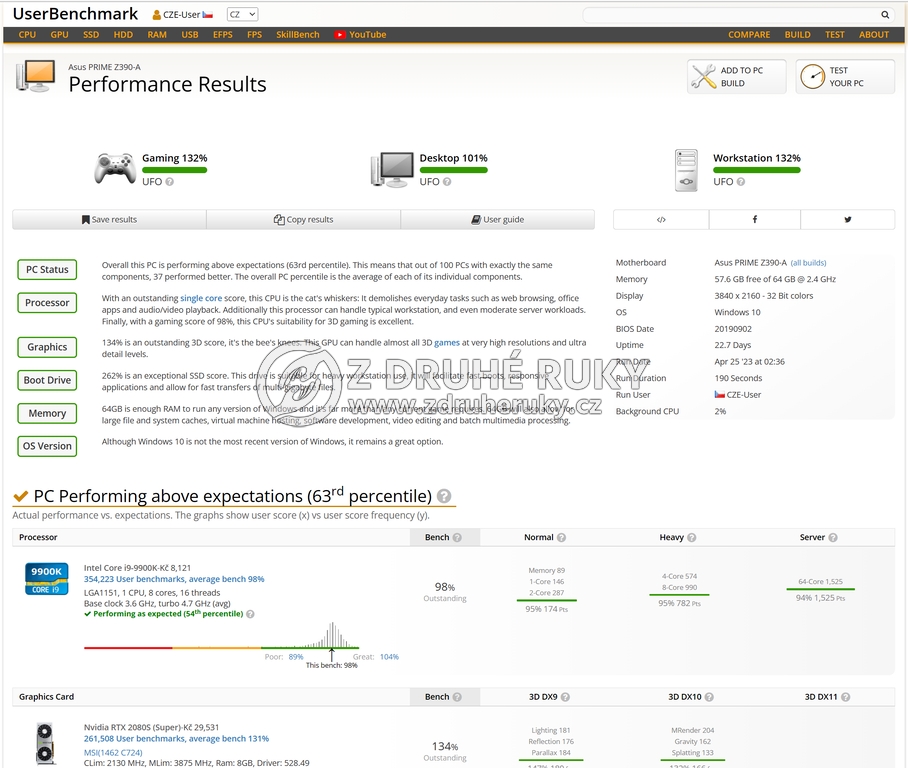Screen dimensions: 908x768
Task: Click the Memory section button
Action: coord(47,414)
